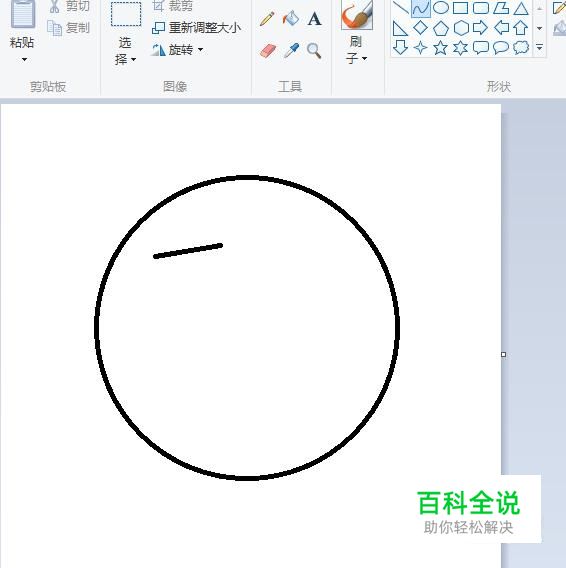Viewport: 566px width, 568px height.
Task: Select the Right arrow shape
Action: (480, 28)
